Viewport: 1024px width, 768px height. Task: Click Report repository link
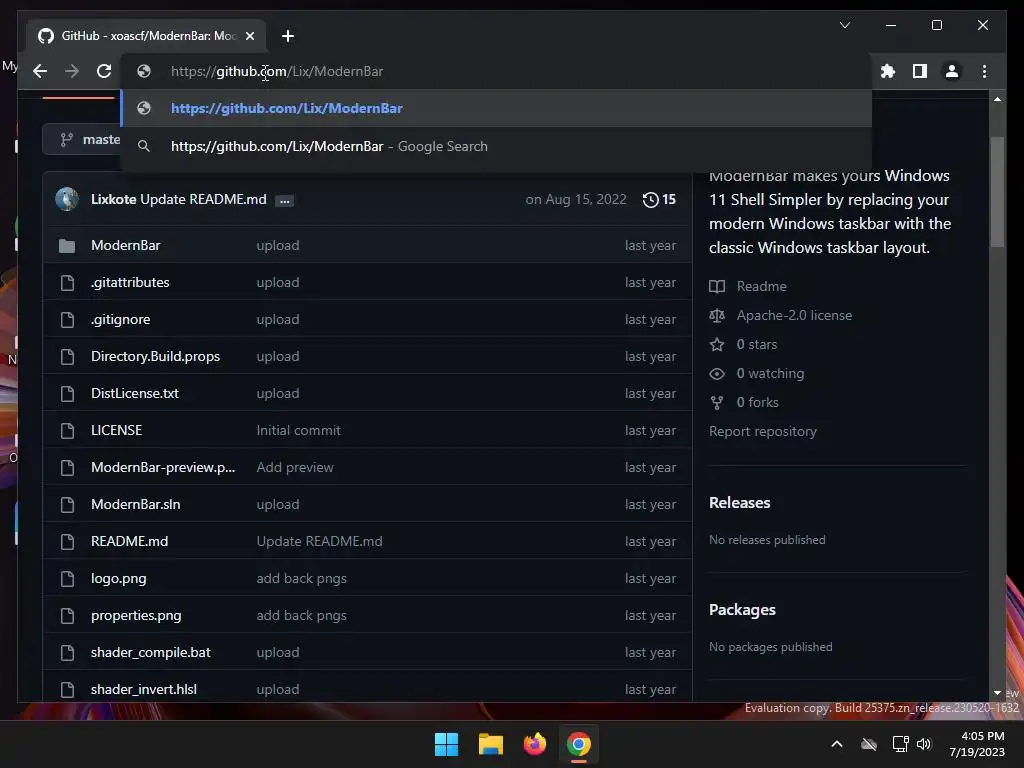[763, 432]
